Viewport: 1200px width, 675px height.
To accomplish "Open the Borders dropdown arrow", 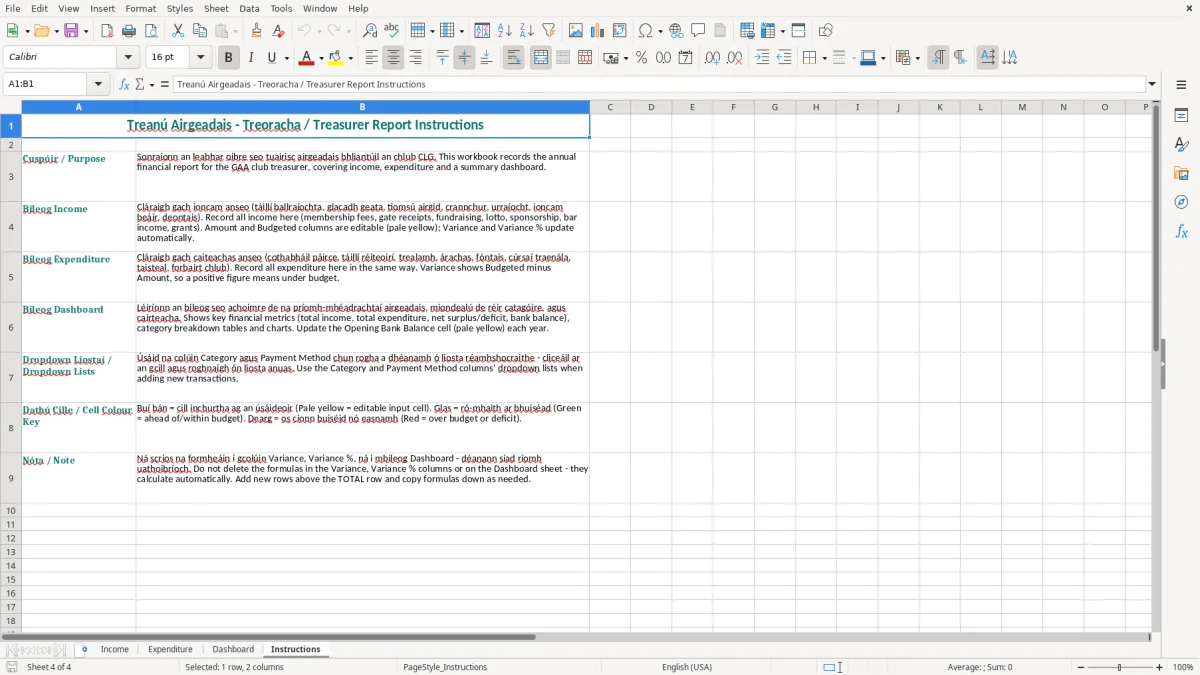I will pos(825,58).
